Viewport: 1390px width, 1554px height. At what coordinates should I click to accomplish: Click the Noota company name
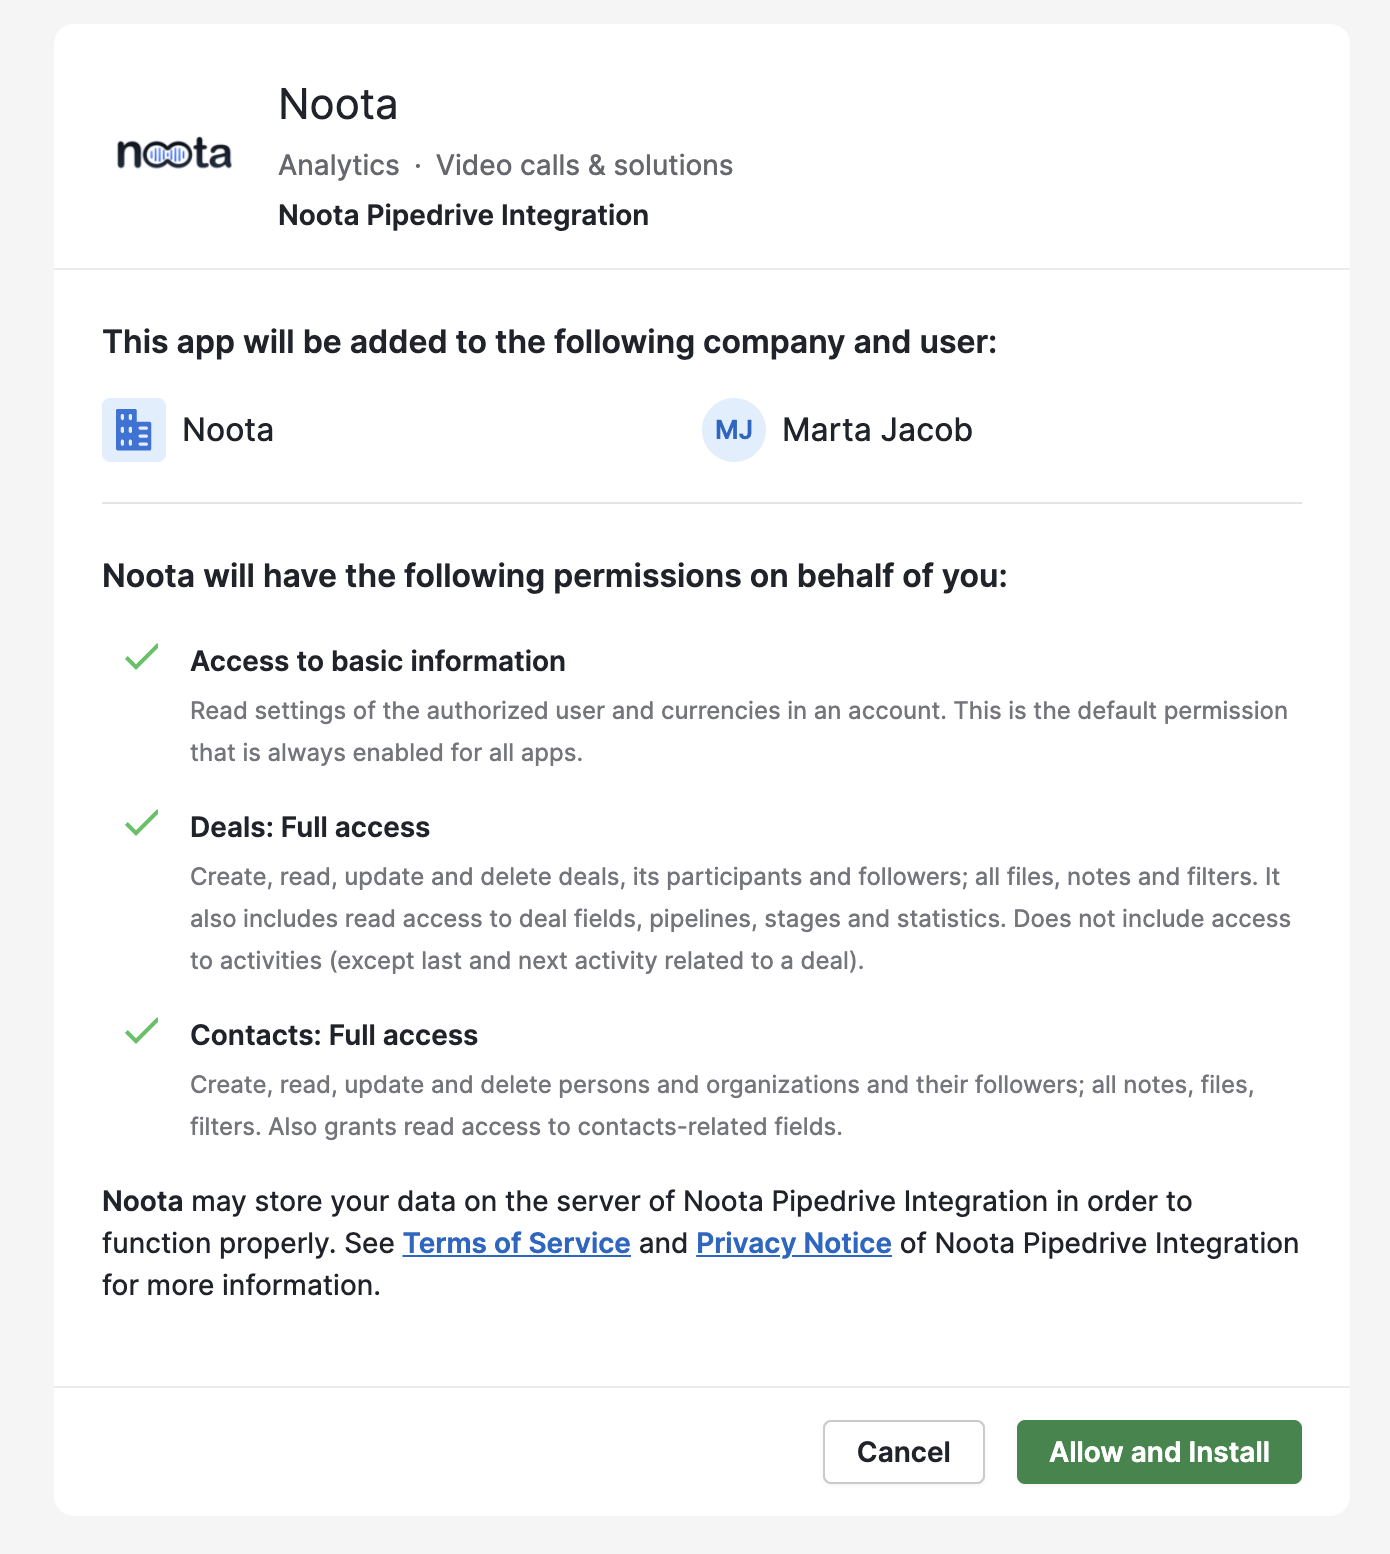228,430
